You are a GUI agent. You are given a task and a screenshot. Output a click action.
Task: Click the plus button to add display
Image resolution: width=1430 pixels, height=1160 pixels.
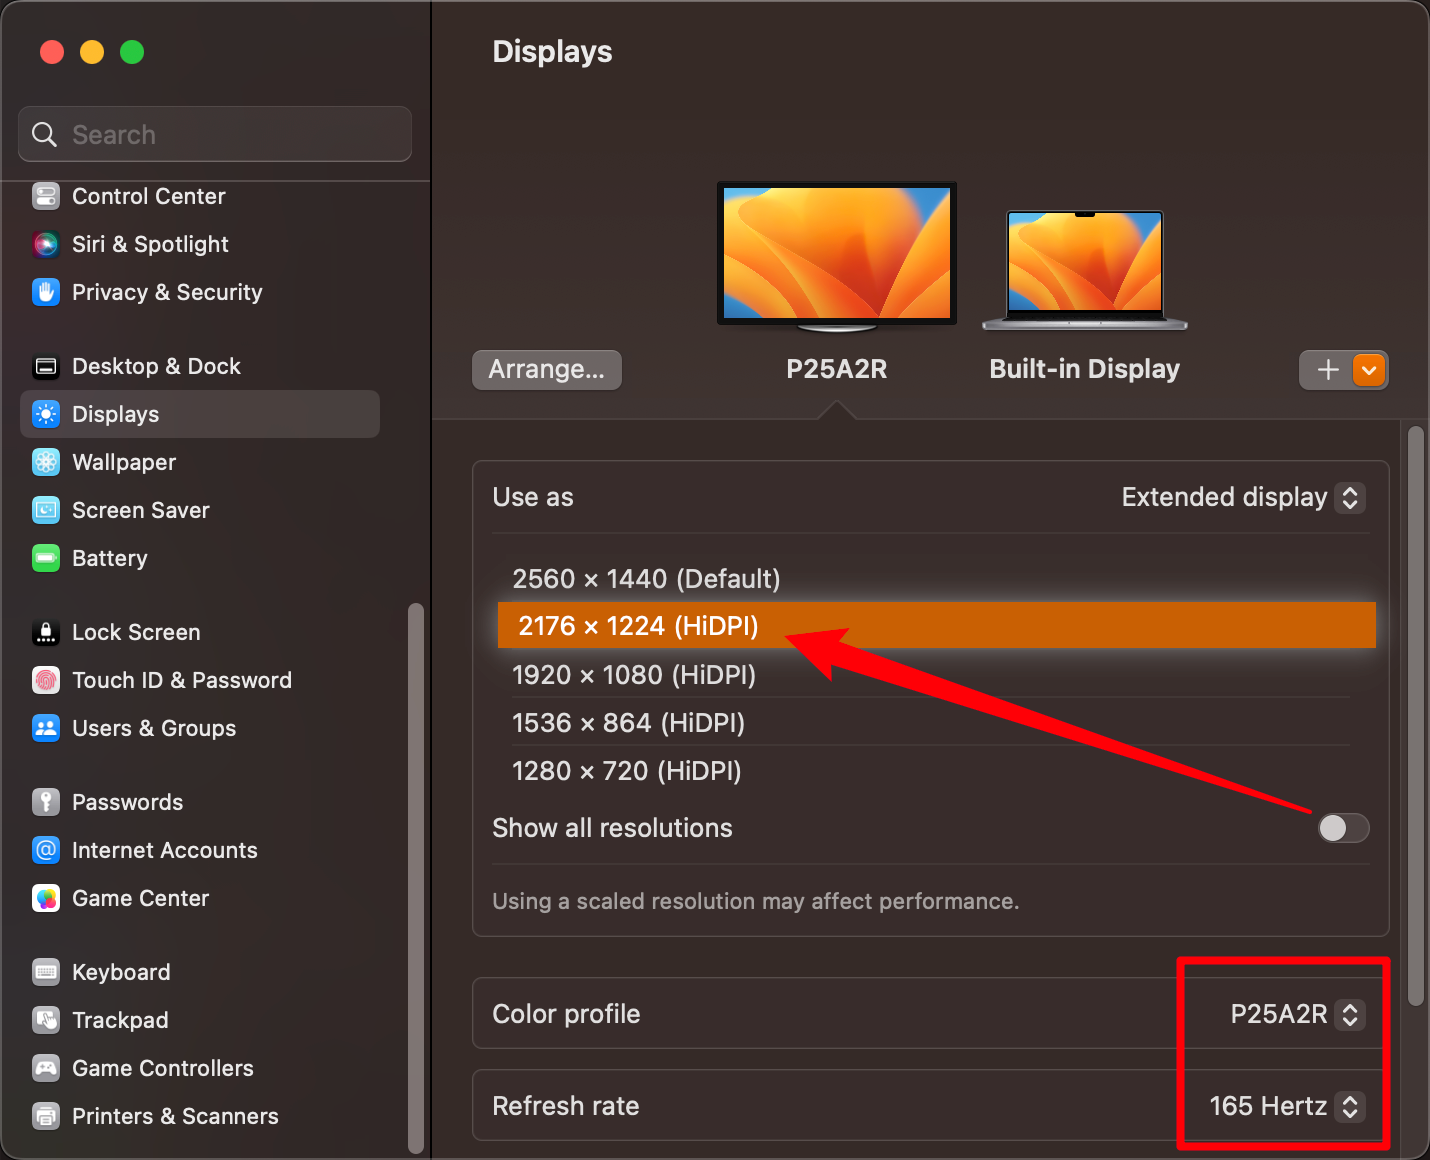pyautogui.click(x=1327, y=370)
